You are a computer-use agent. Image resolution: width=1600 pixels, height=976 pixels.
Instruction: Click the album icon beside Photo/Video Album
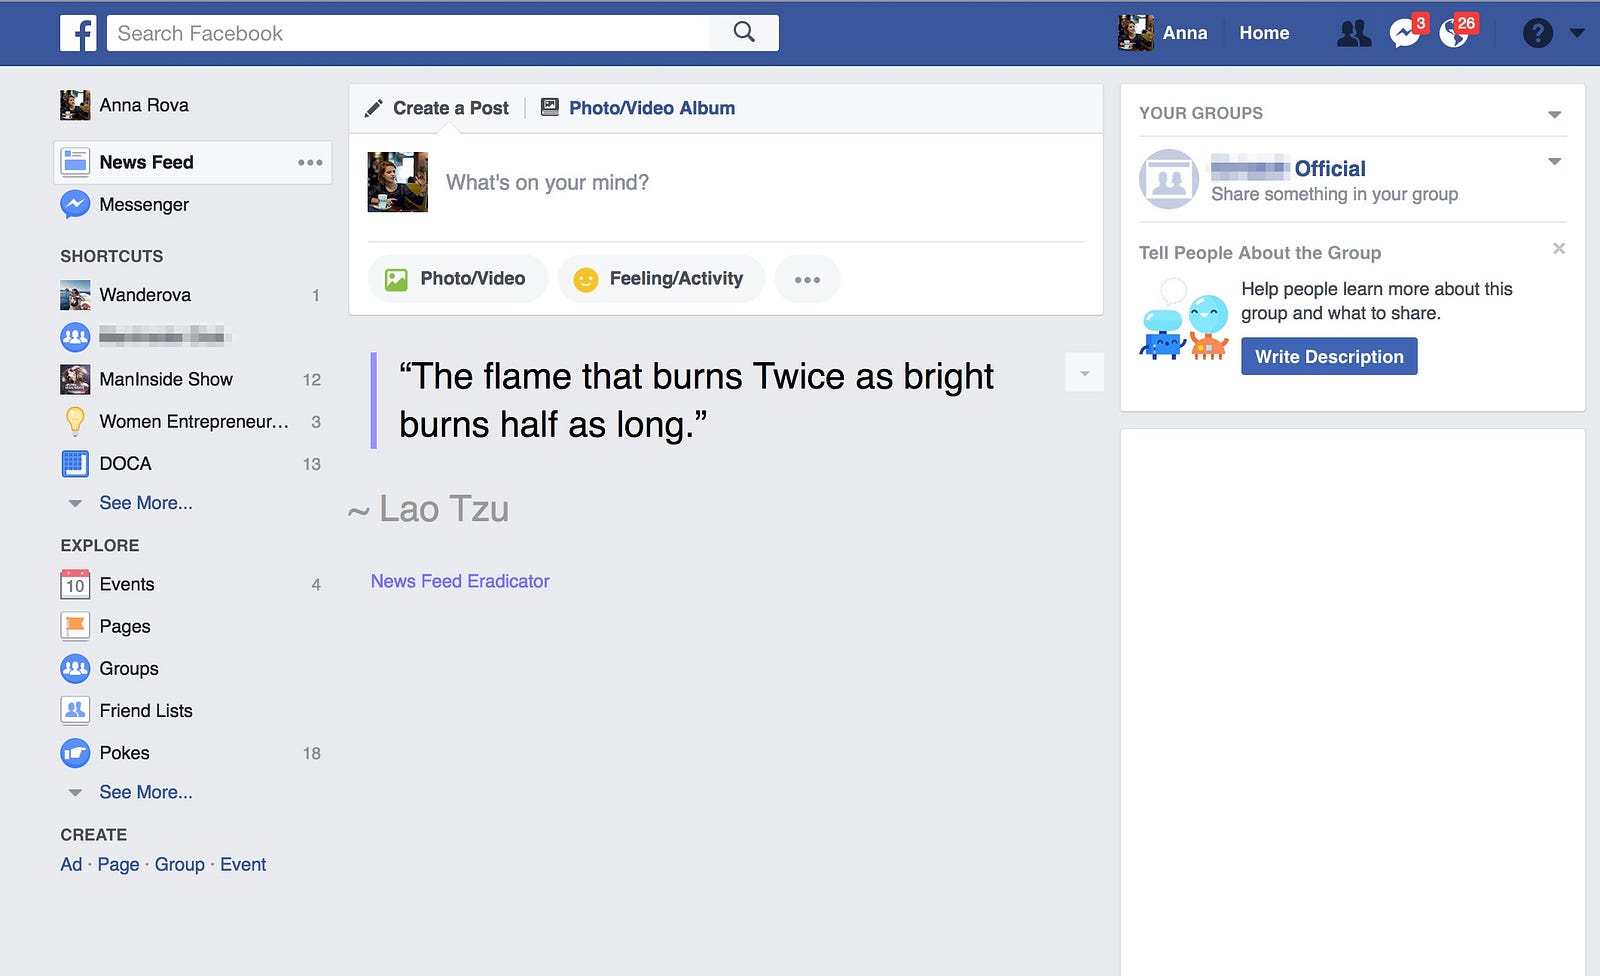550,107
